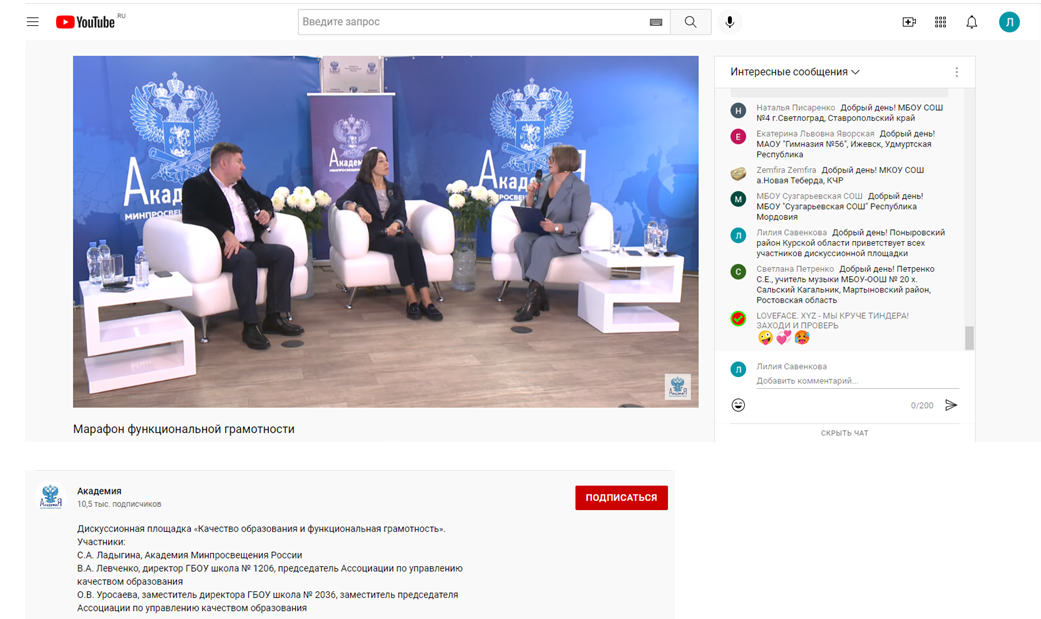The width and height of the screenshot is (1041, 619).
Task: Click description line about С.А. Ладыгина
Action: click(x=189, y=555)
